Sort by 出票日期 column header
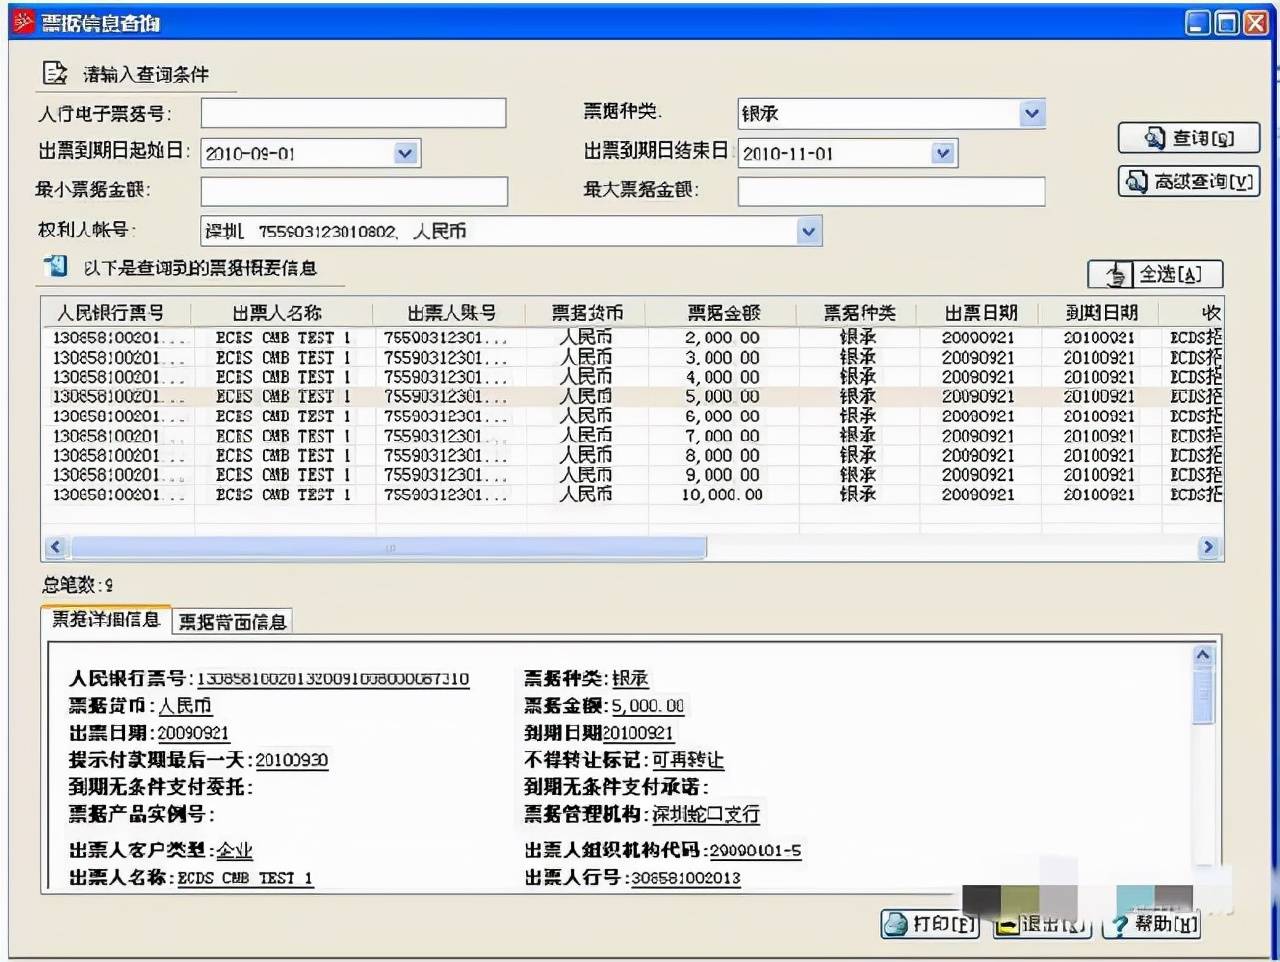Image resolution: width=1280 pixels, height=962 pixels. [979, 312]
